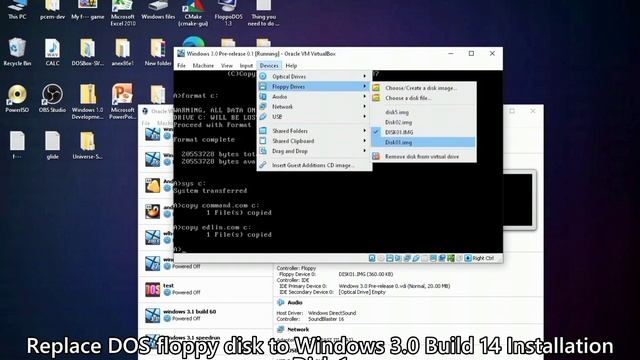Open the Audio devices submenu
This screenshot has width=640, height=360.
point(314,97)
